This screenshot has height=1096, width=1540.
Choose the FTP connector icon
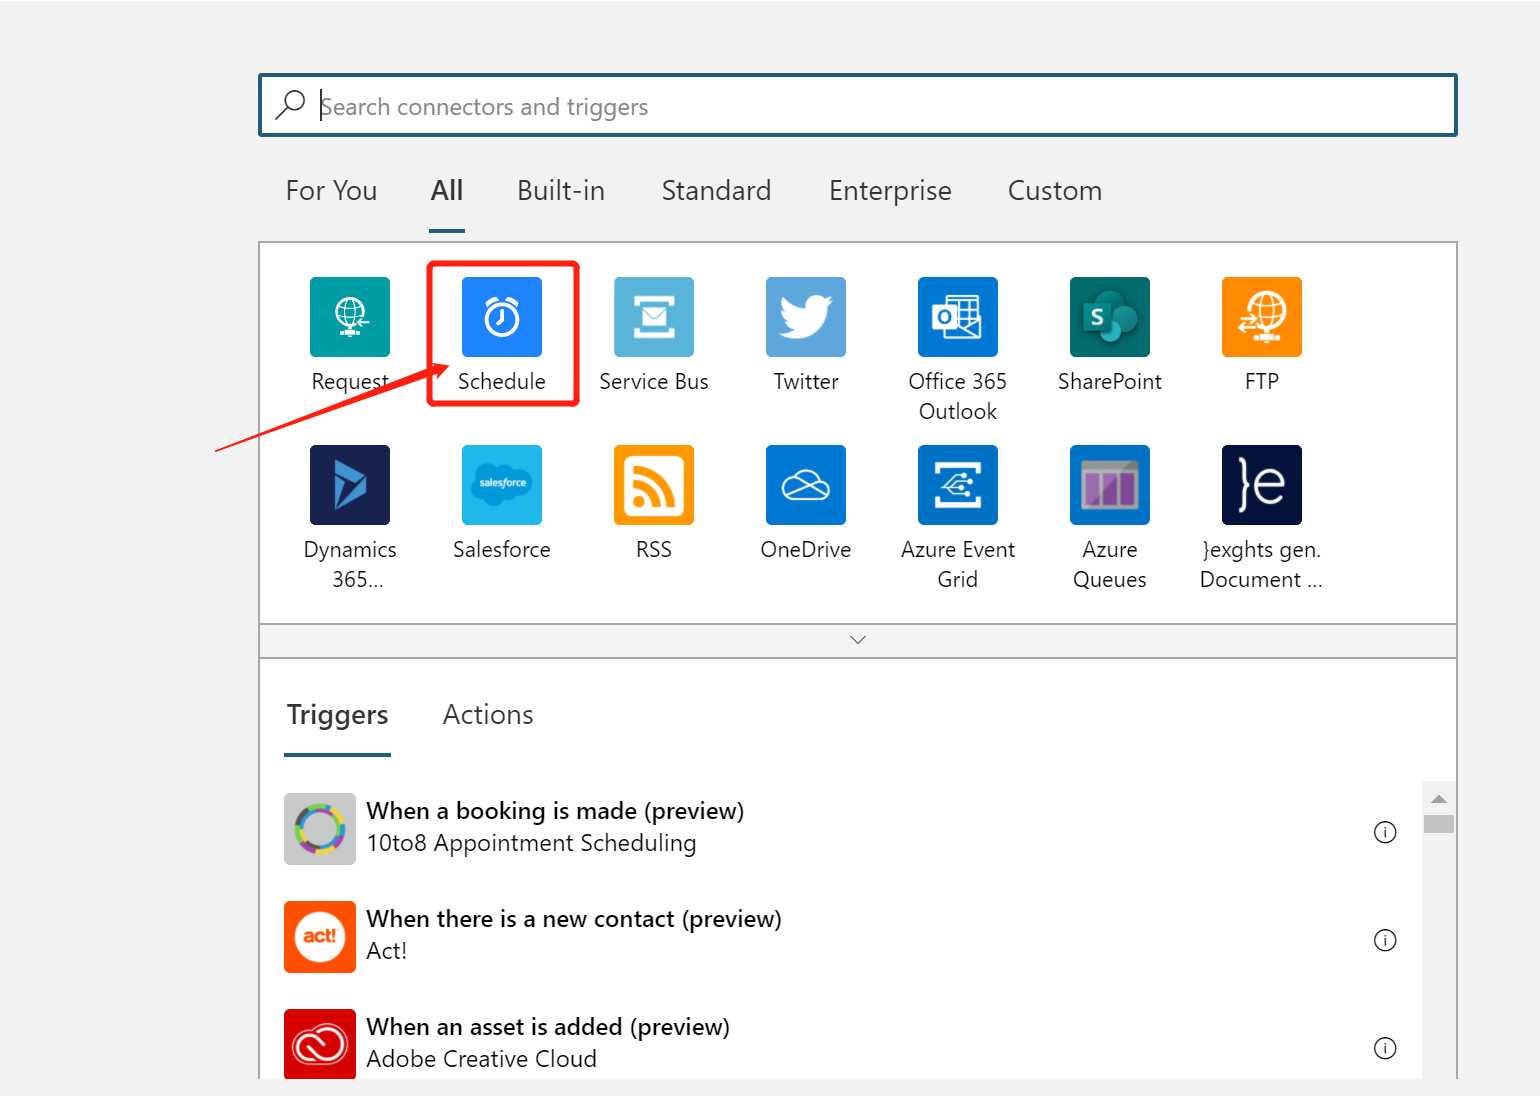pyautogui.click(x=1262, y=317)
